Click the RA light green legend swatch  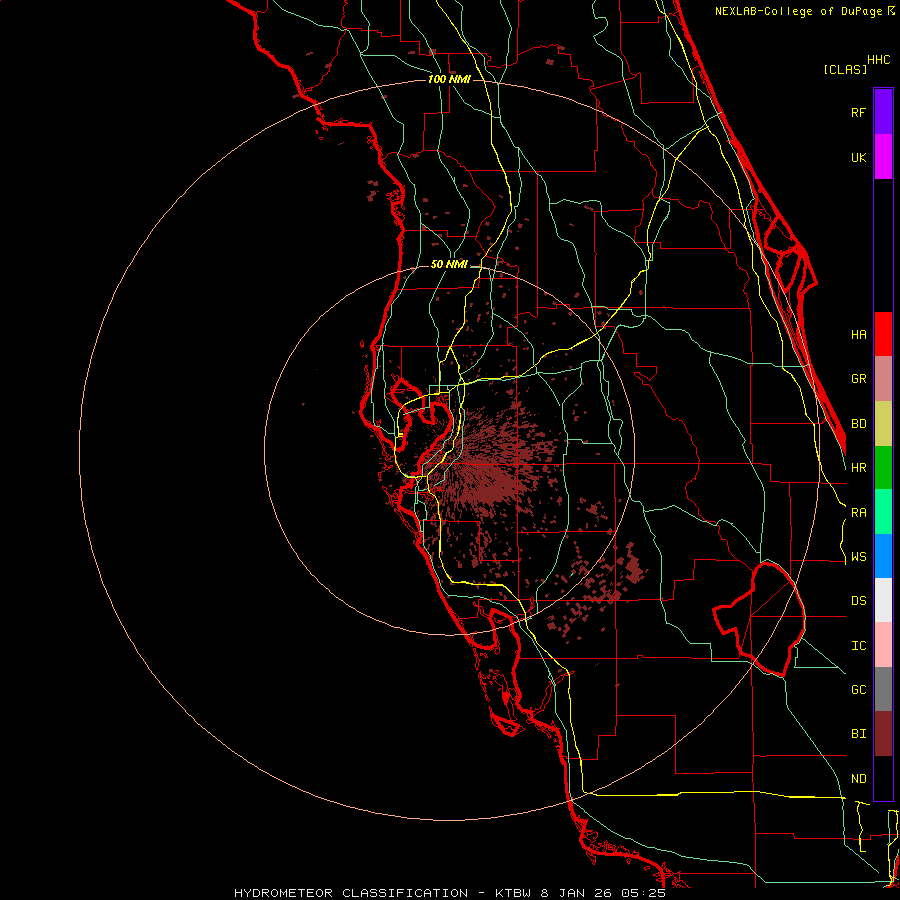pyautogui.click(x=883, y=512)
